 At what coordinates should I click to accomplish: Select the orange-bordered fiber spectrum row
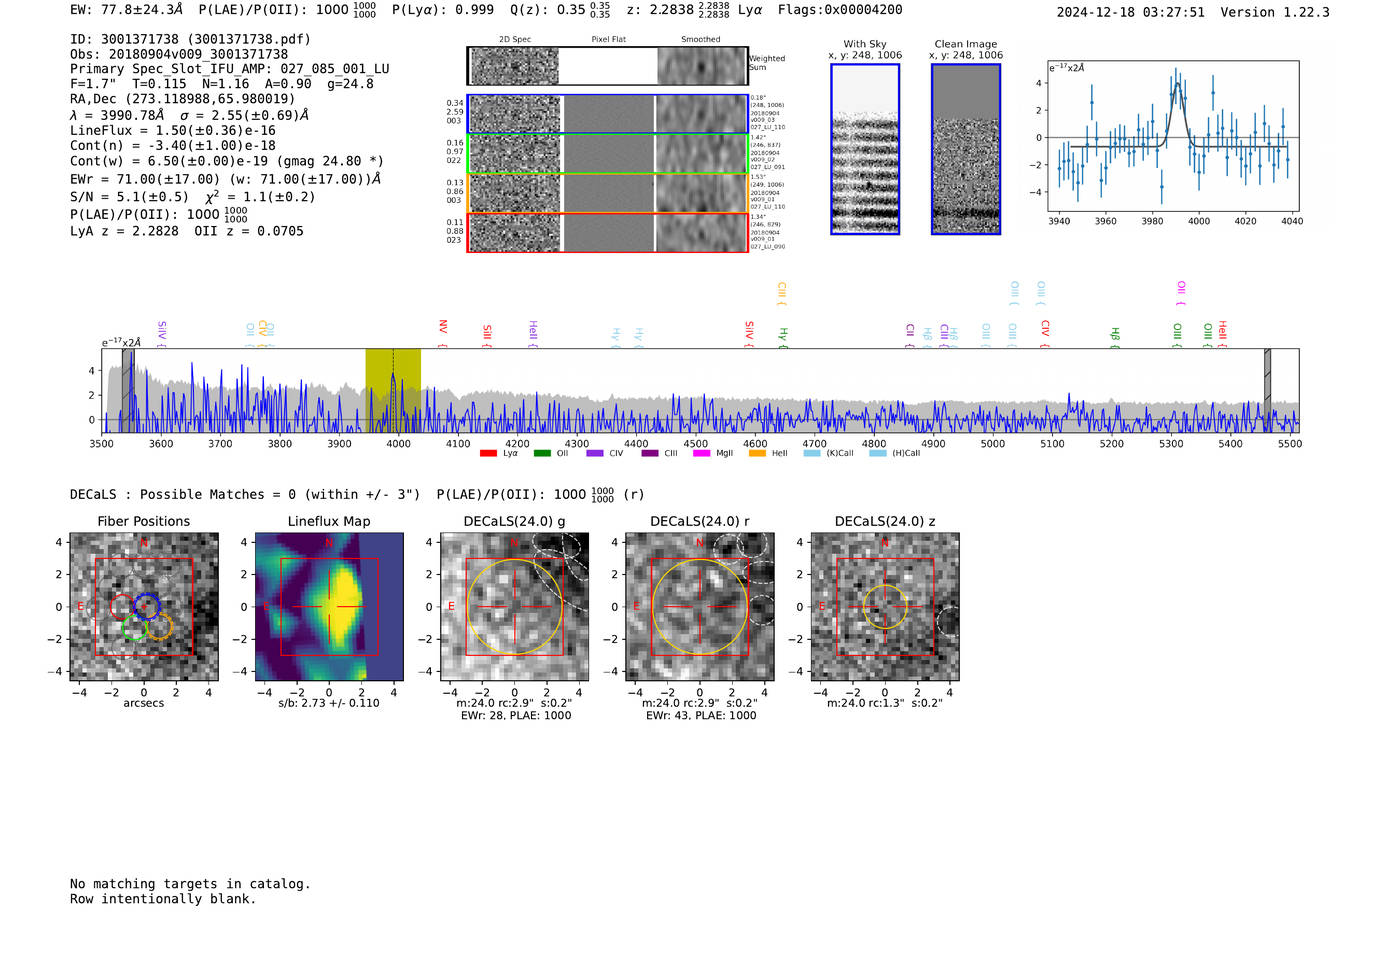pos(607,193)
